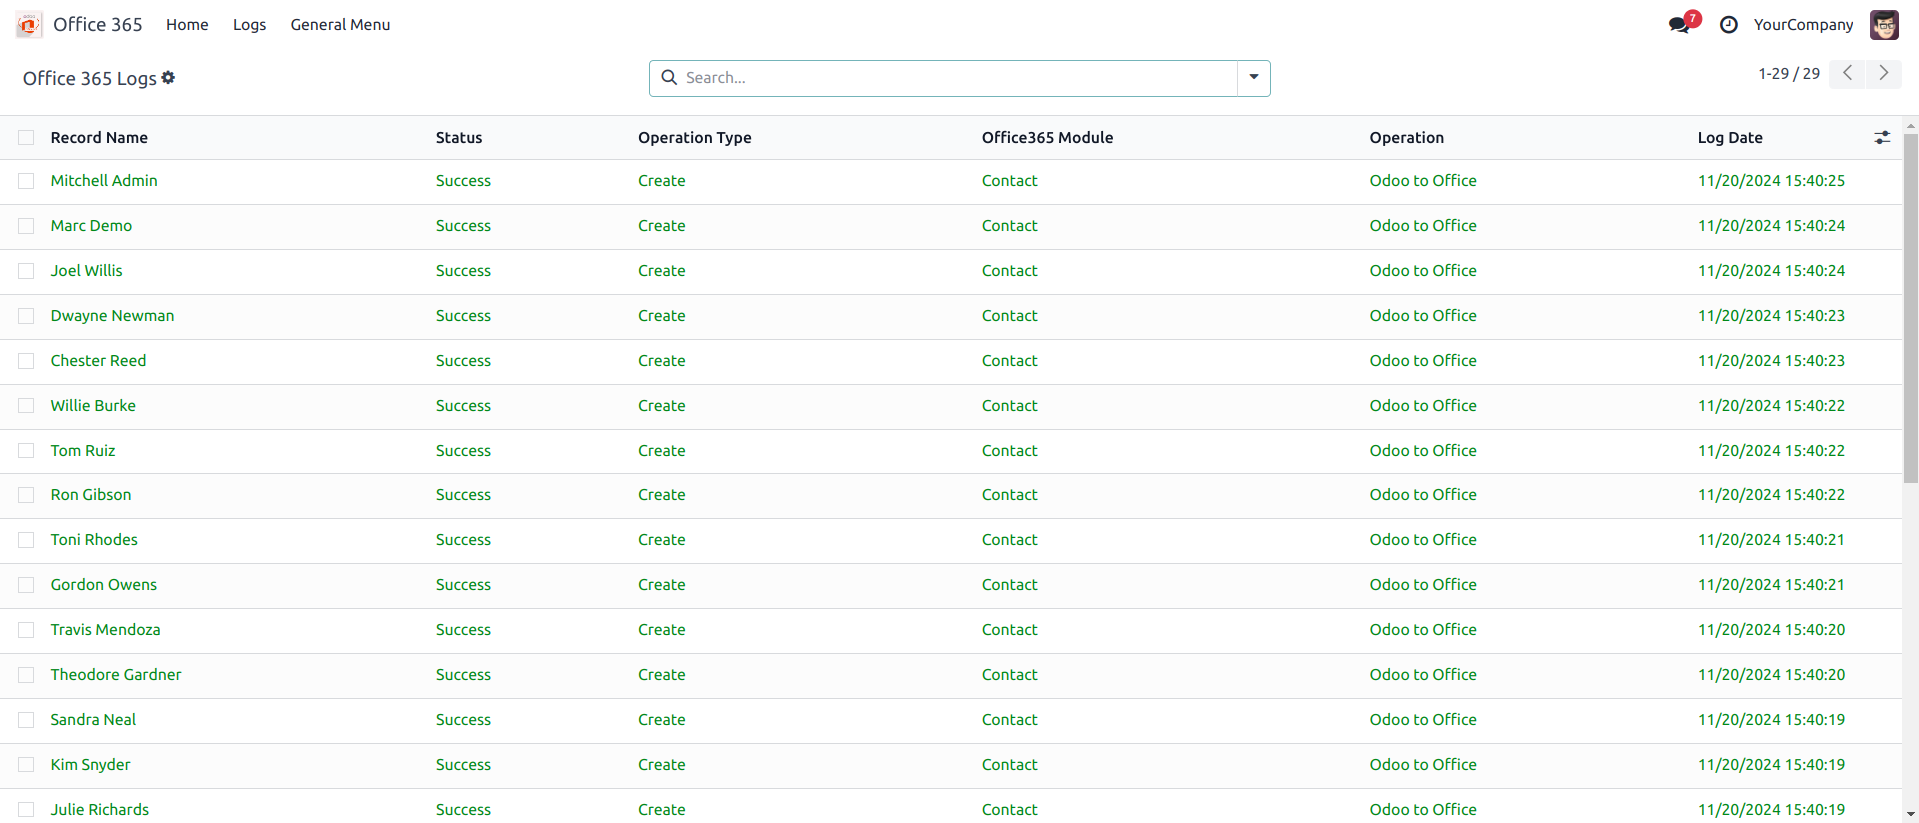Expand the search options dropdown arrow
This screenshot has width=1919, height=823.
(x=1253, y=78)
